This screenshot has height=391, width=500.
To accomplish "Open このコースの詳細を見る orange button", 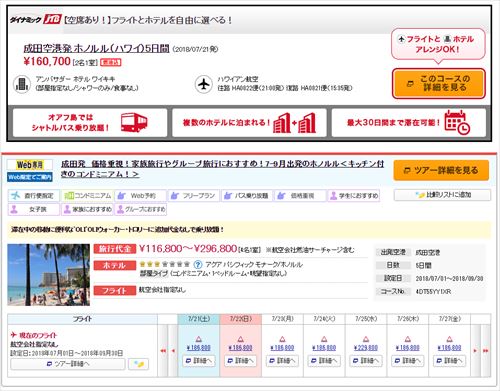I will [438, 83].
